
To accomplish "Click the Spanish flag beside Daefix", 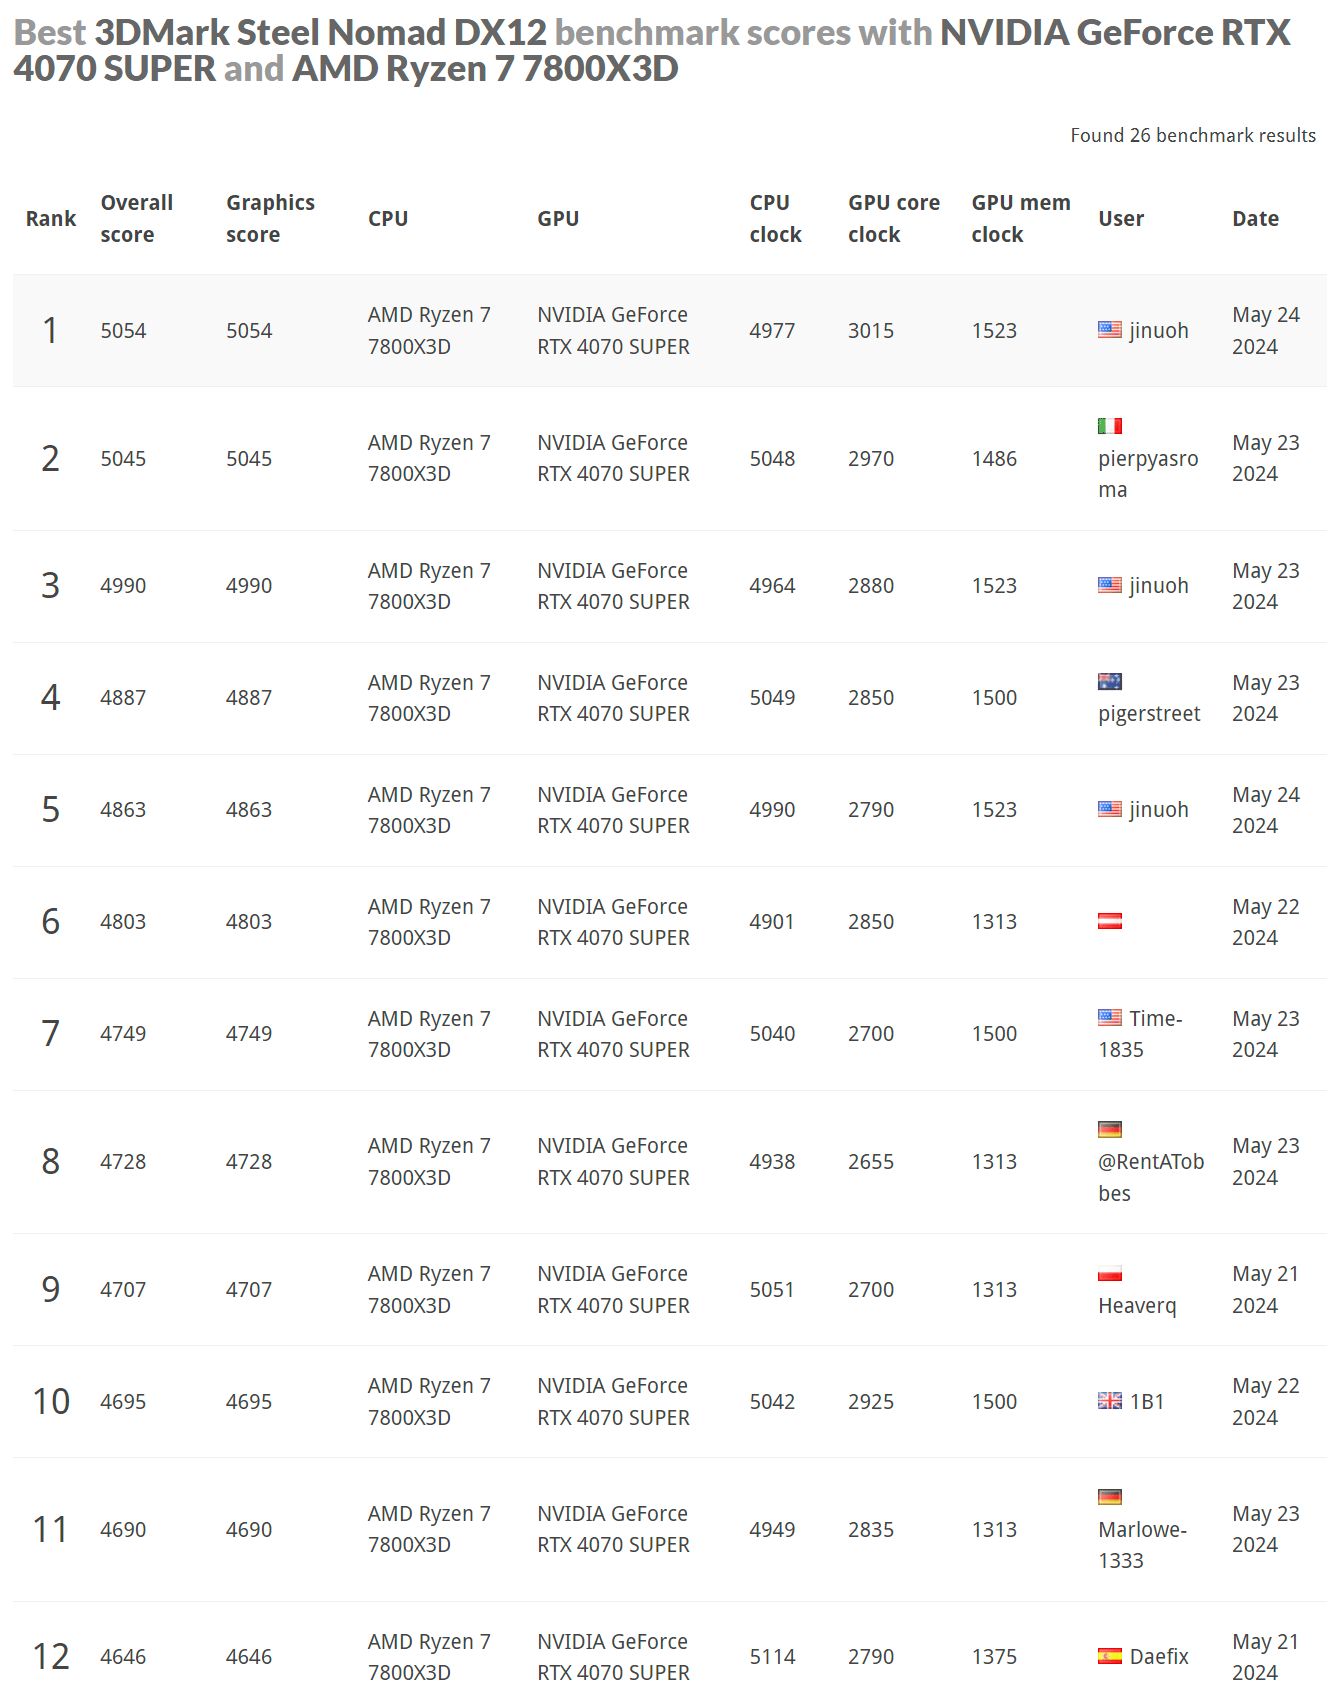I will [x=1109, y=1656].
